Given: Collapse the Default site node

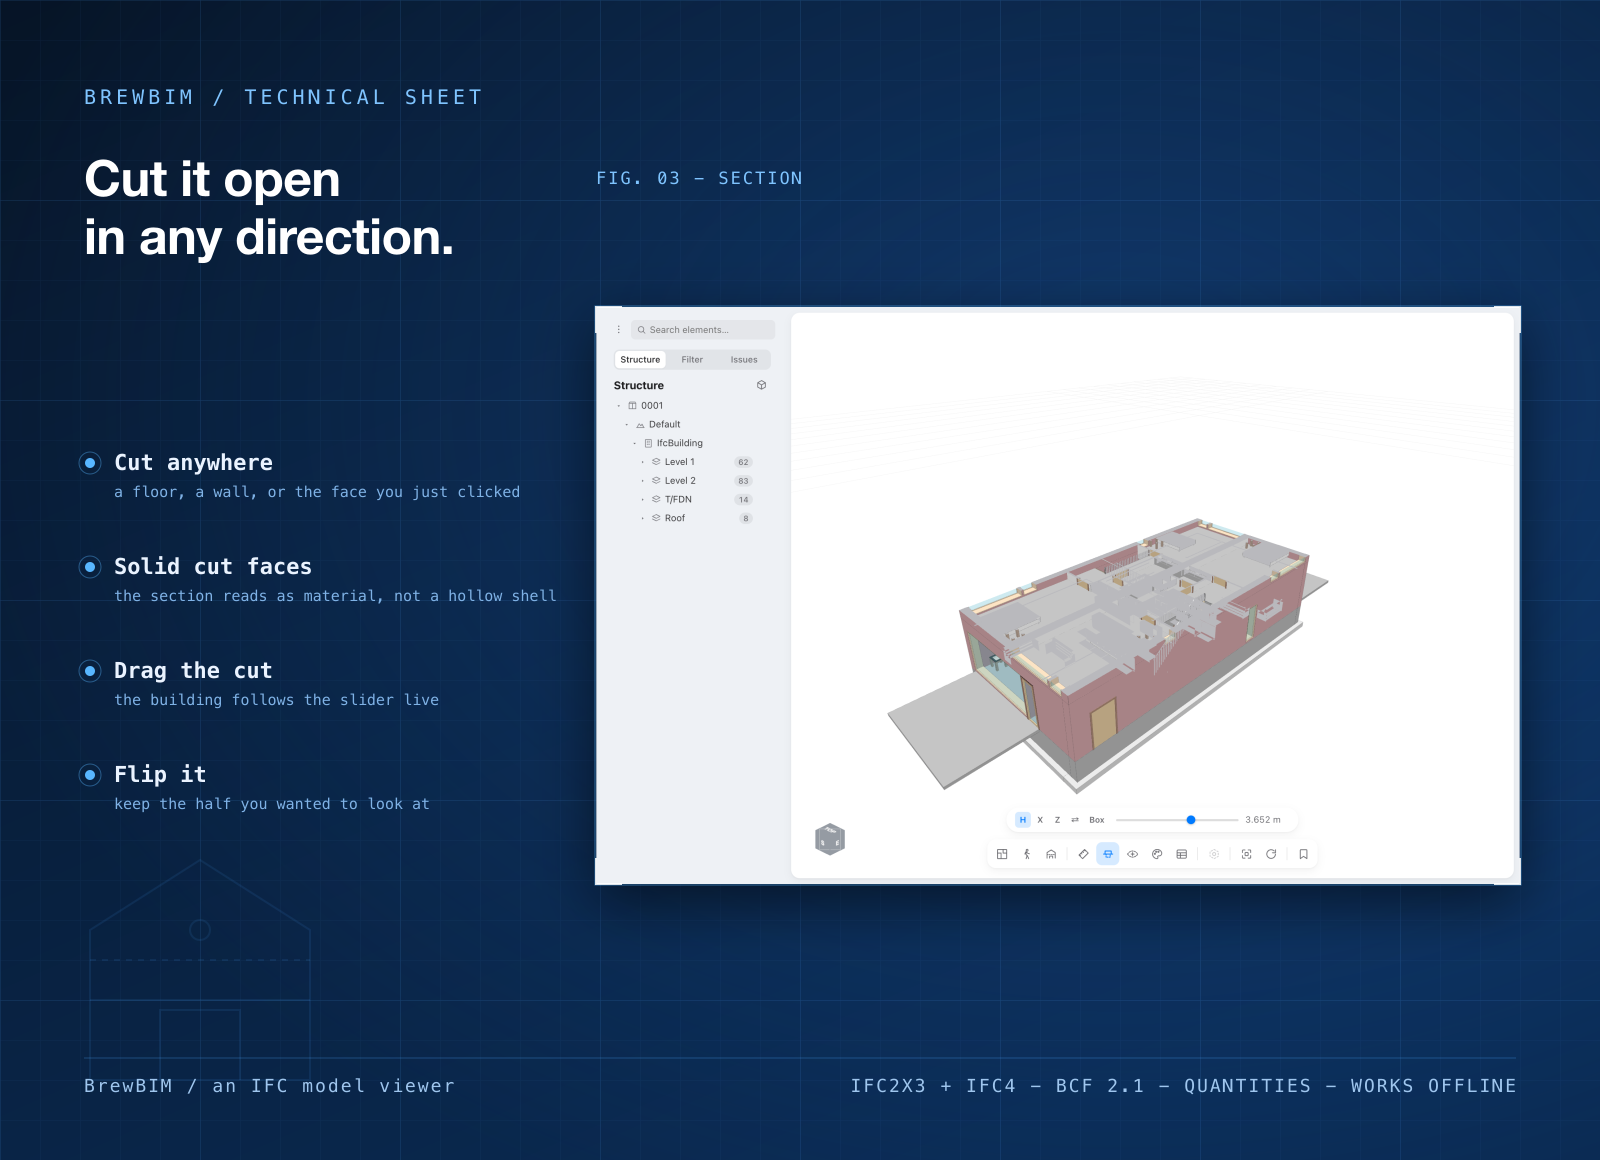Looking at the screenshot, I should point(627,425).
